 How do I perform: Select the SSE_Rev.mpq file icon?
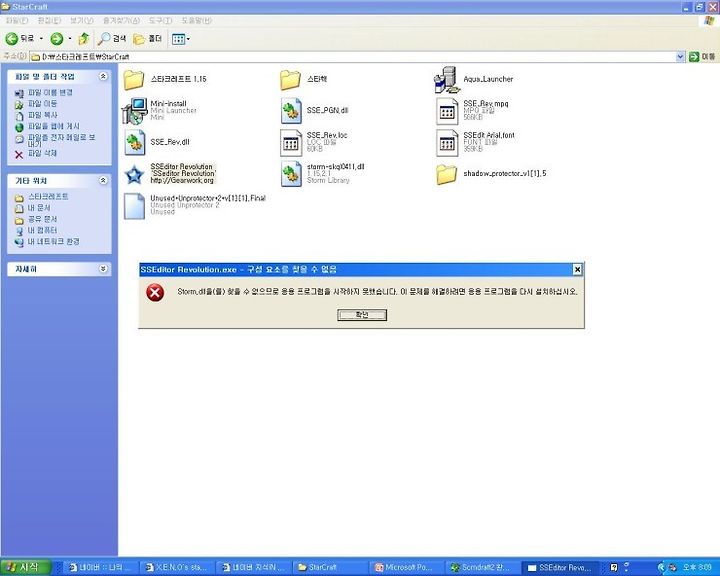447,111
